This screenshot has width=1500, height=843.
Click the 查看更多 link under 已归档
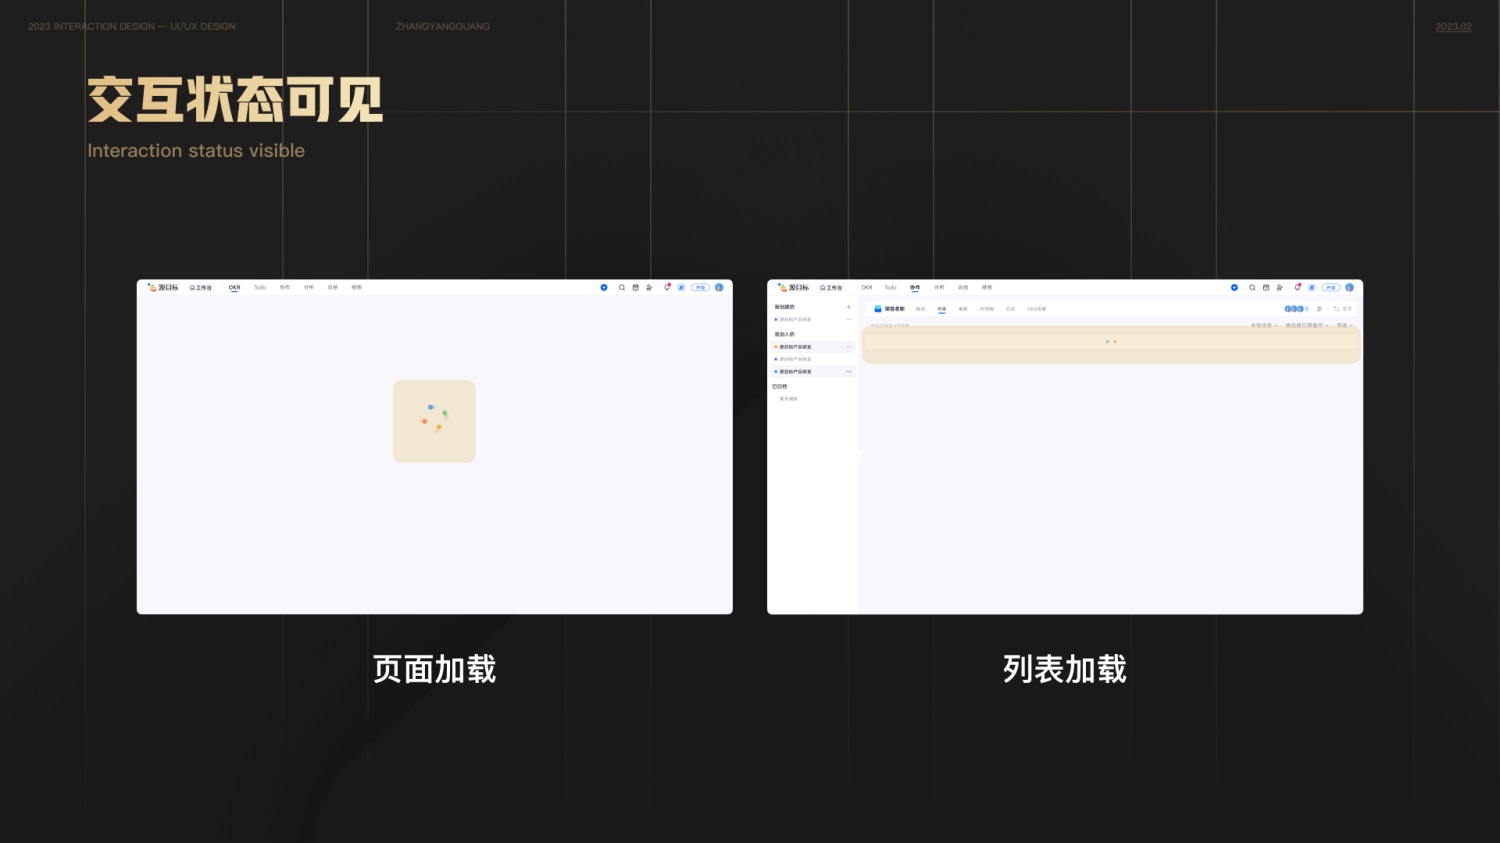tap(787, 398)
